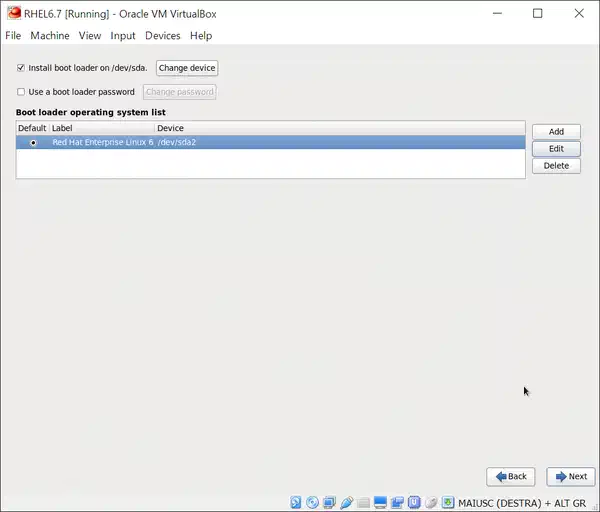The image size is (600, 512).
Task: Click the purple chip status icon
Action: (414, 502)
